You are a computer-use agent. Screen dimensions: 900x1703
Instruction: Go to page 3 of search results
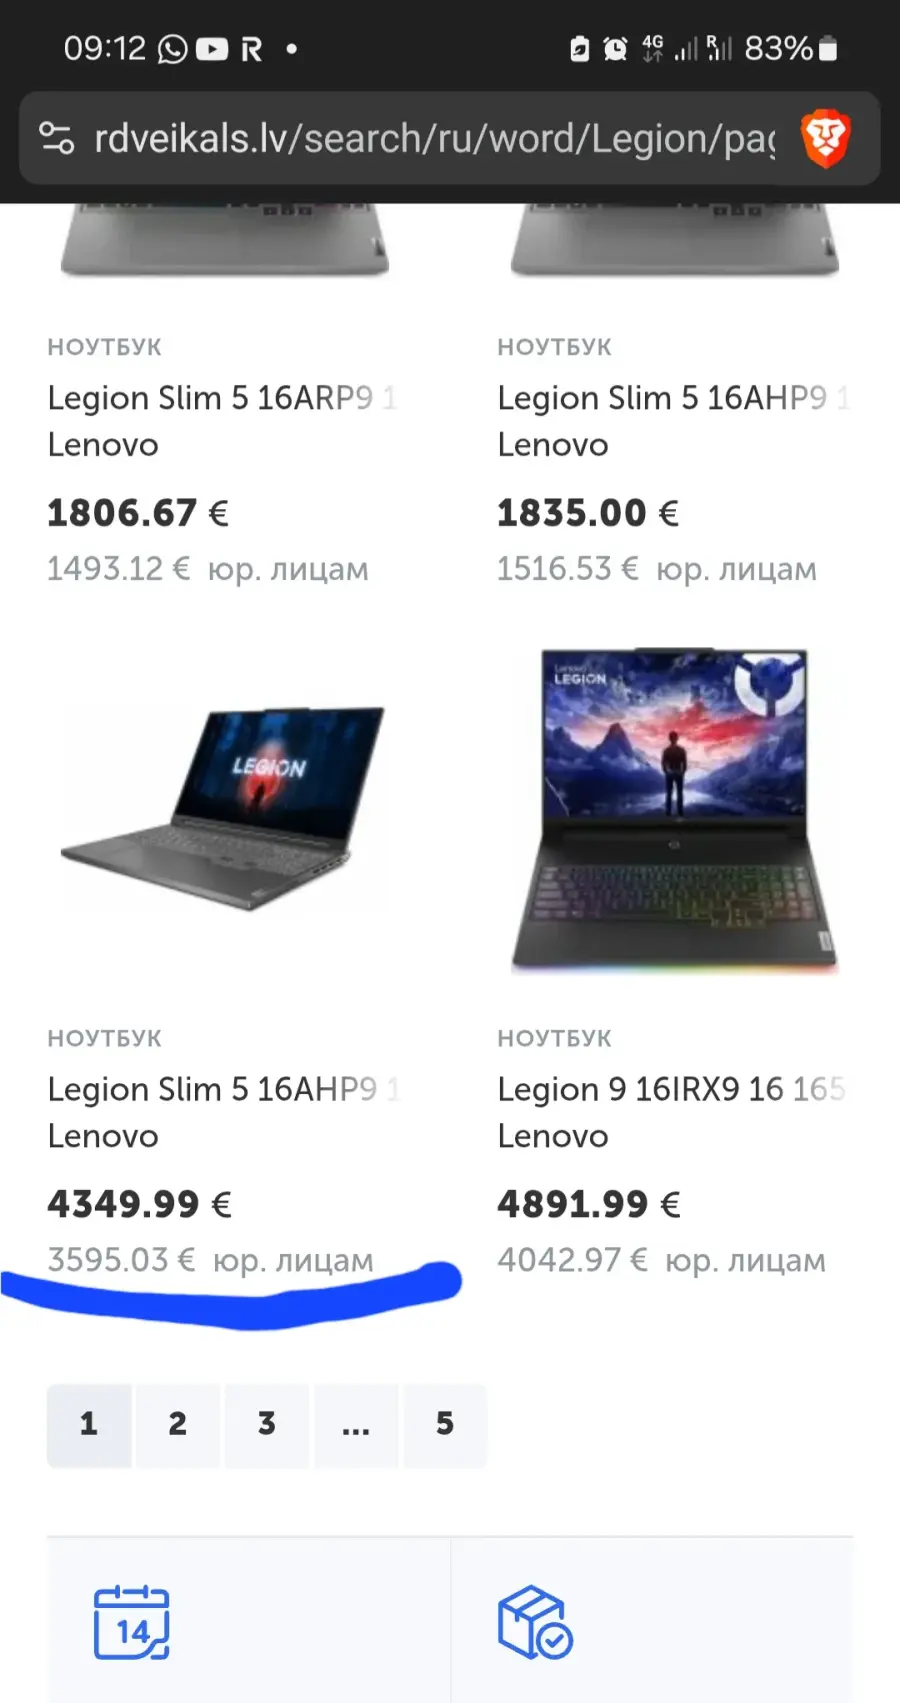(x=267, y=1424)
